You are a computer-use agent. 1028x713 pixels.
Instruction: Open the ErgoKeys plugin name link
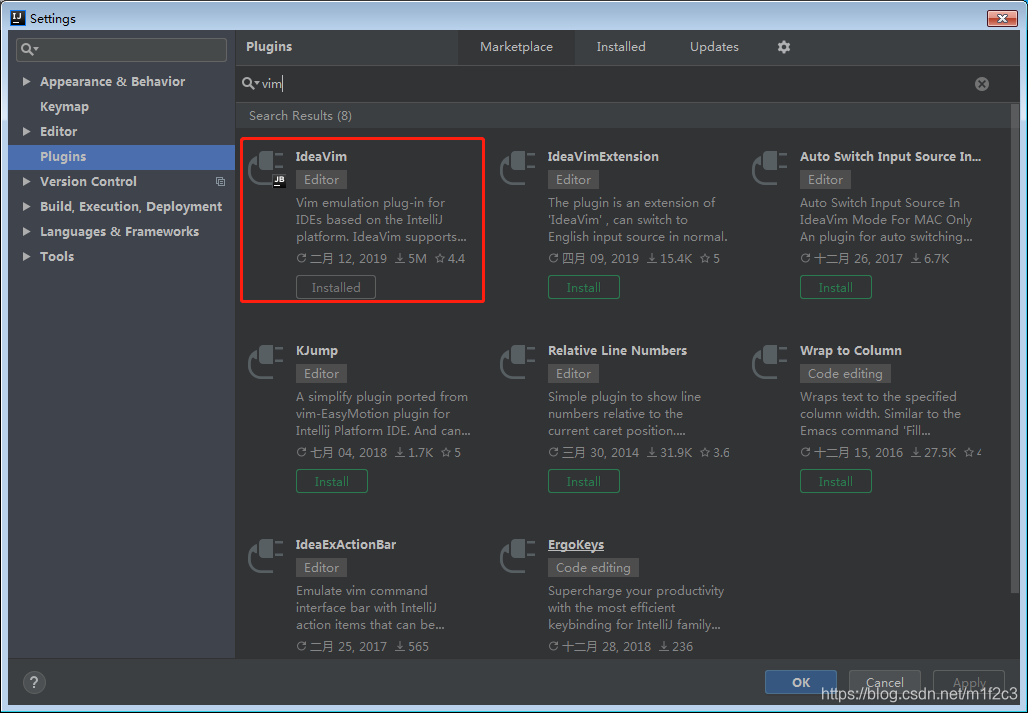pos(576,545)
